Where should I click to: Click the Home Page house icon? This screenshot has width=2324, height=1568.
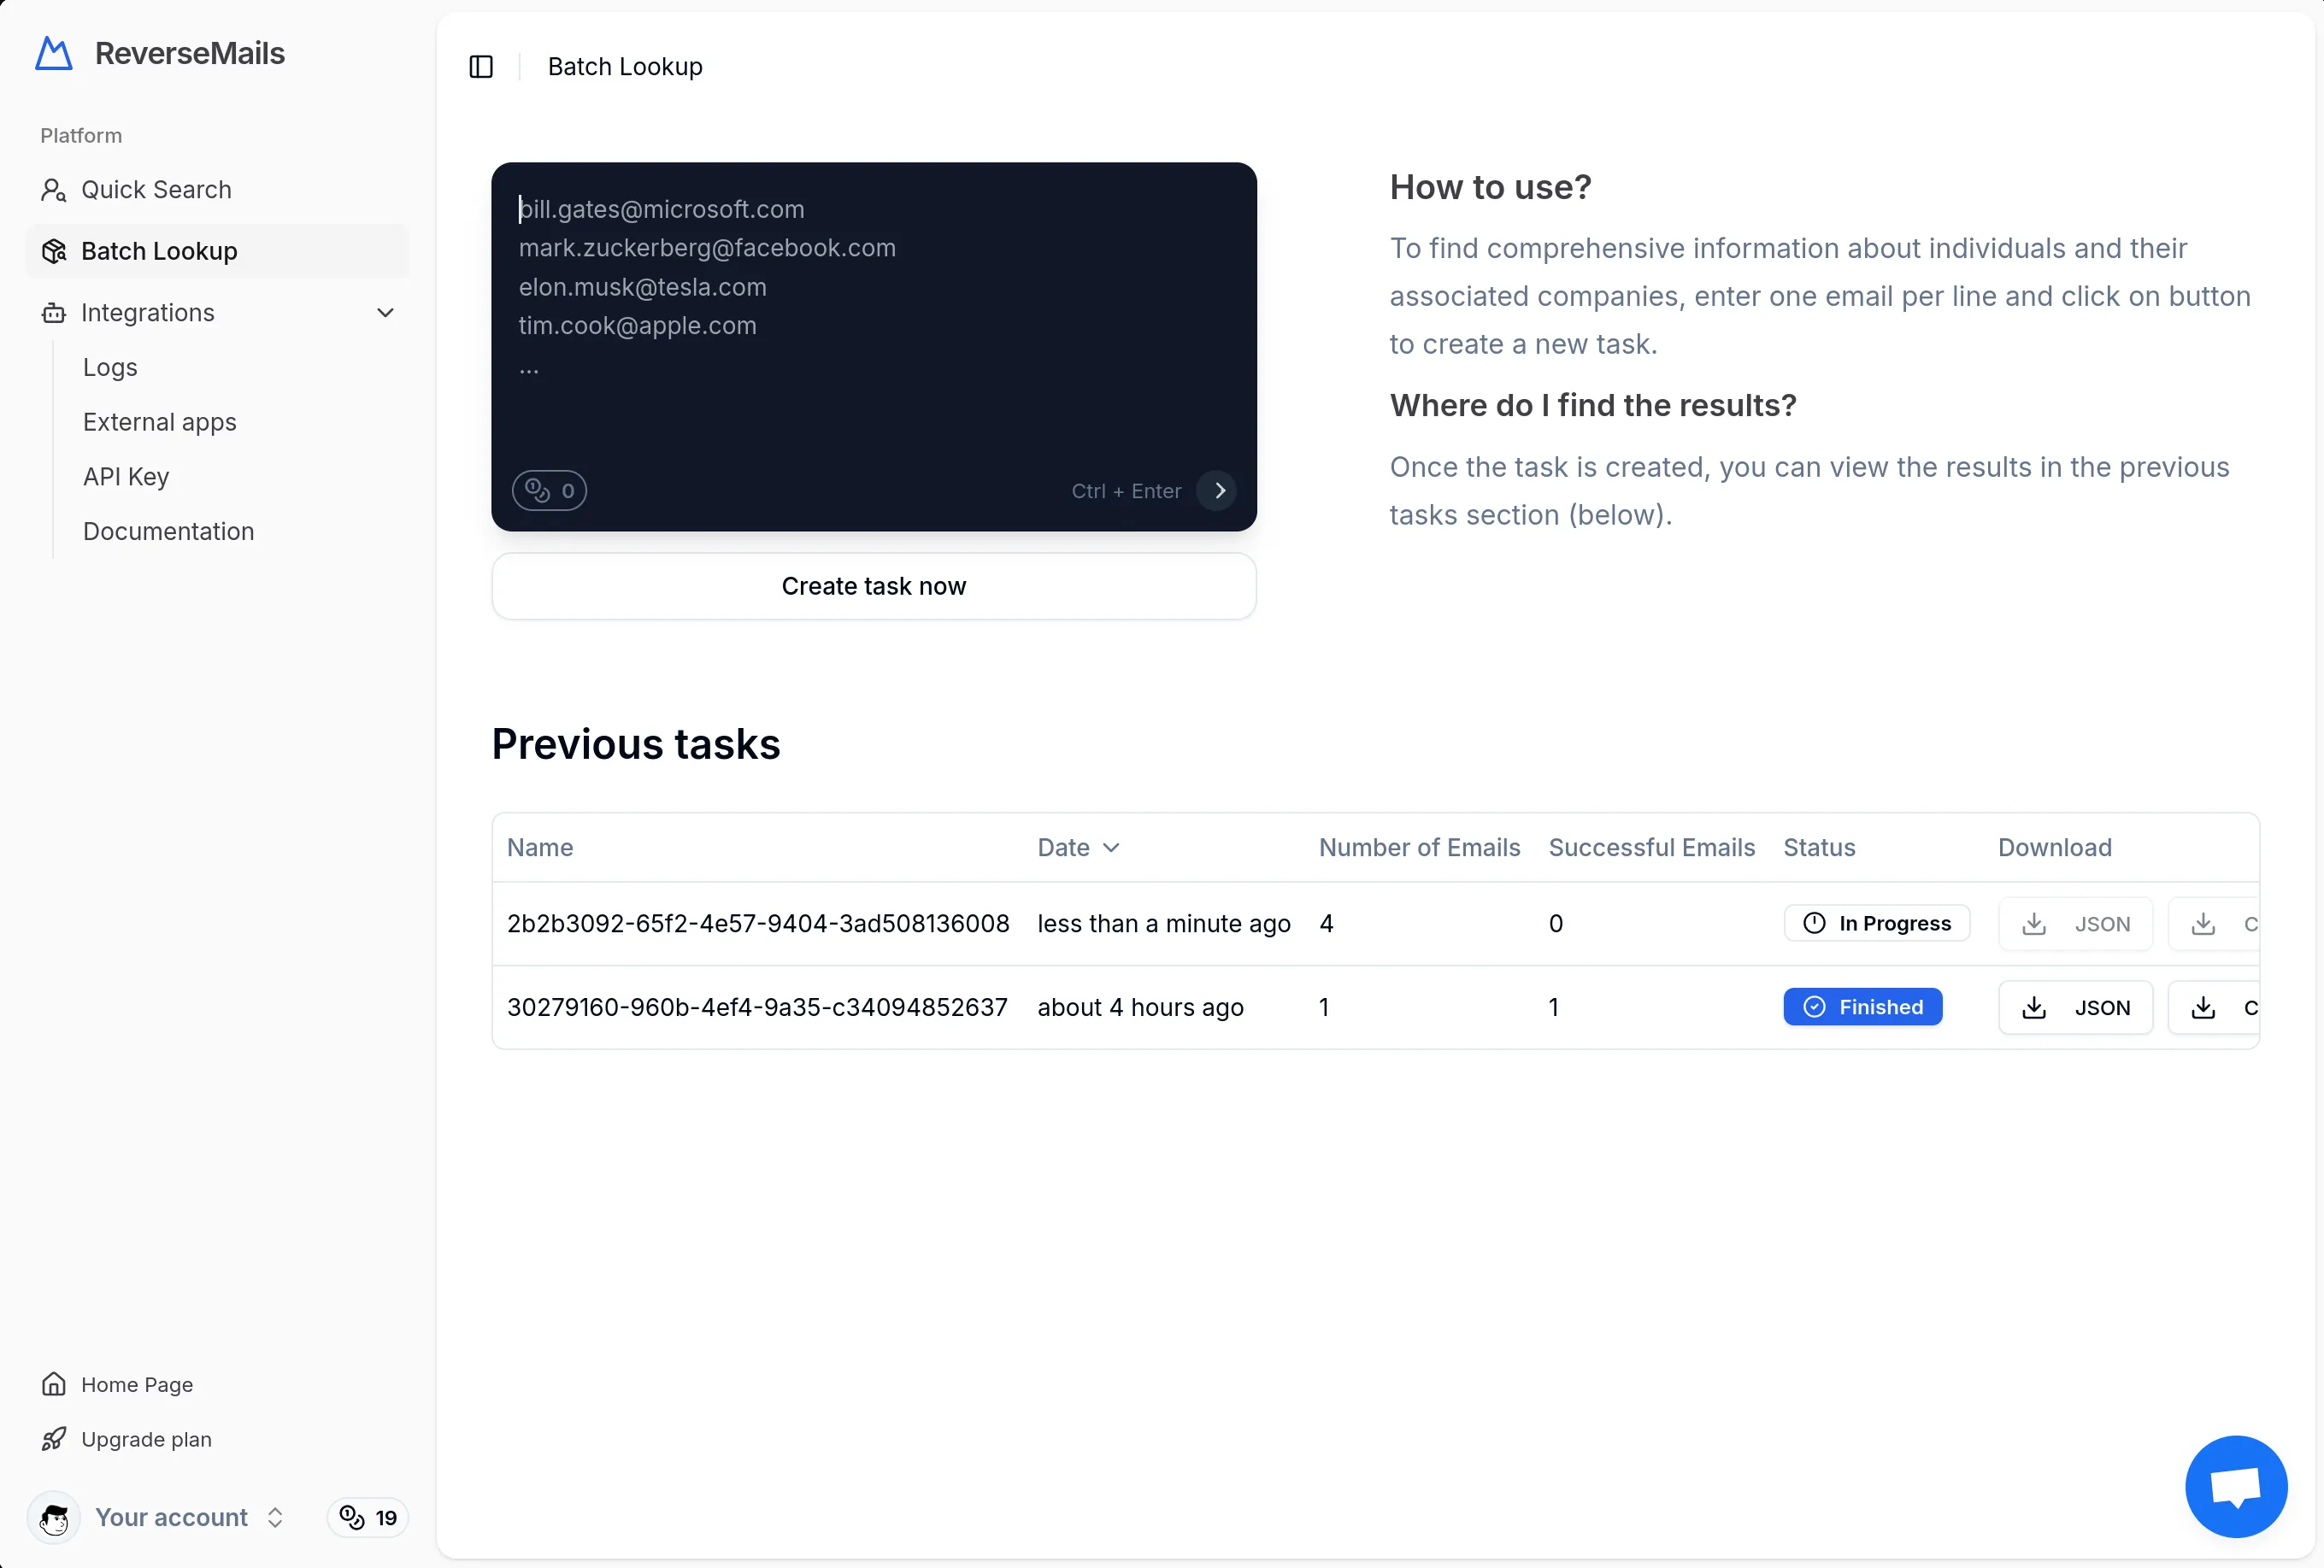pyautogui.click(x=55, y=1384)
